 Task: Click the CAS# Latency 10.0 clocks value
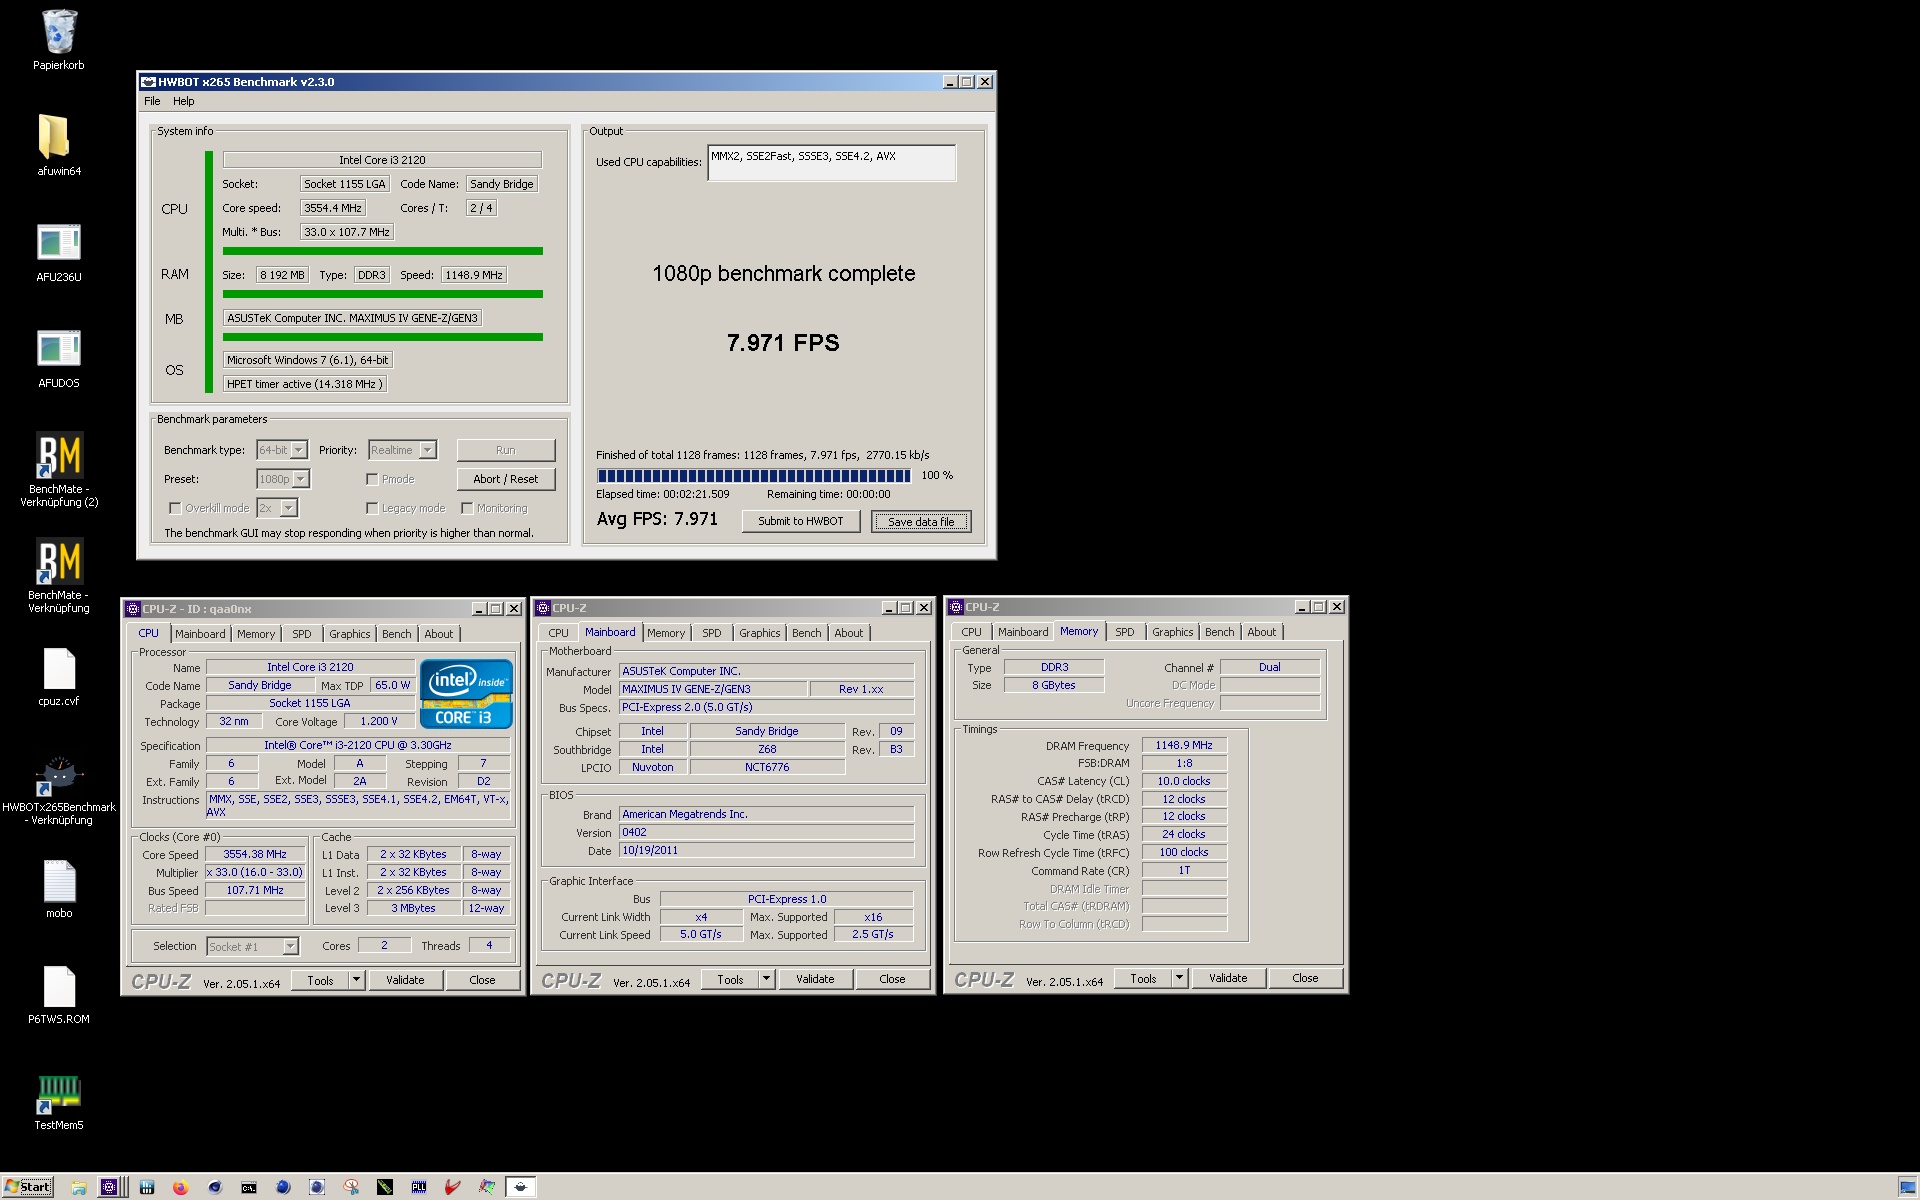[x=1184, y=781]
